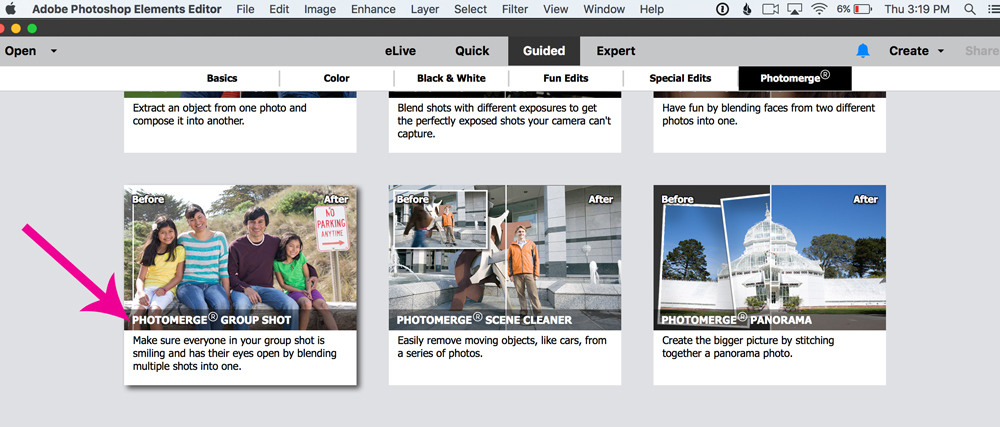Click 'Make sure everyone in your group shot' description

tap(235, 354)
